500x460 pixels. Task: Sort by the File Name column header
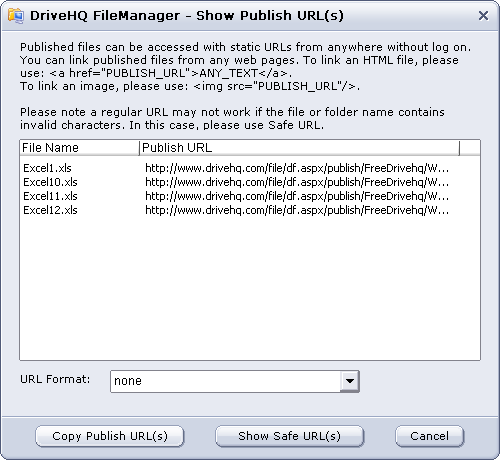click(x=79, y=148)
